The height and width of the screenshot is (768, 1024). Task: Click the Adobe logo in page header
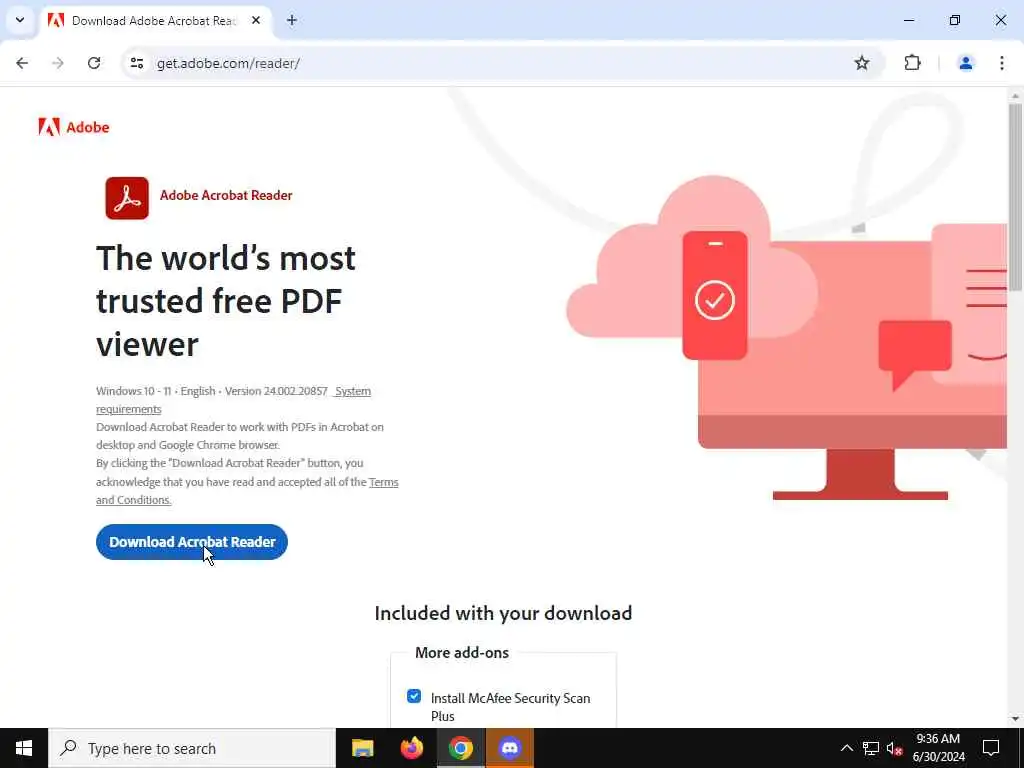[x=74, y=127]
